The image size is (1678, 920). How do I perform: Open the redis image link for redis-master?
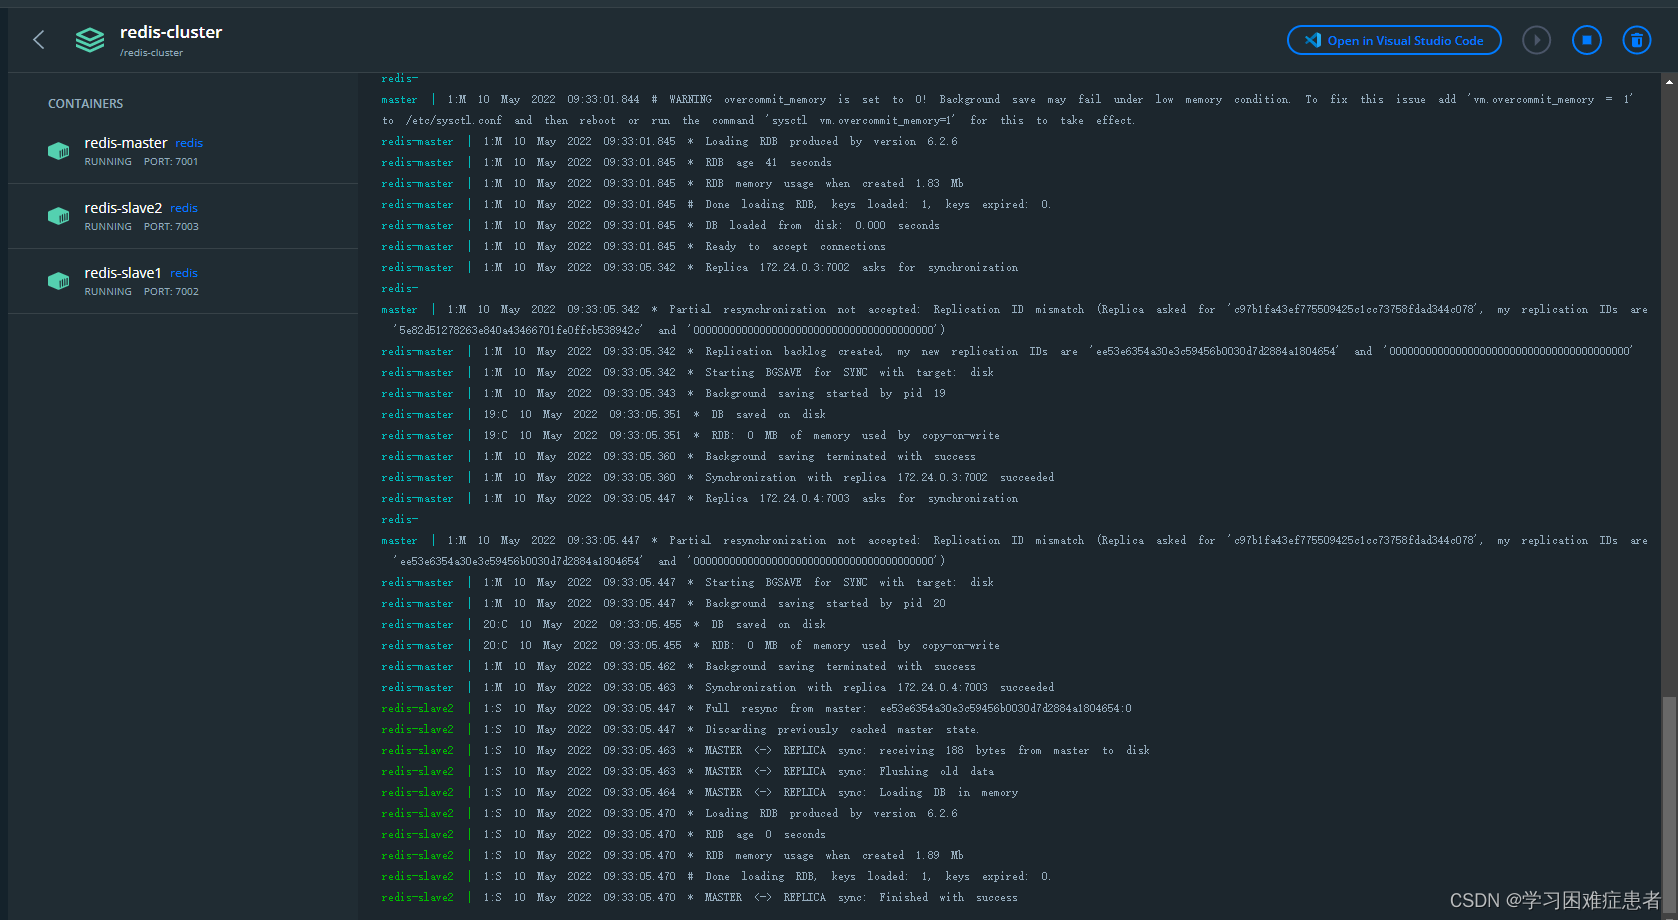(189, 142)
